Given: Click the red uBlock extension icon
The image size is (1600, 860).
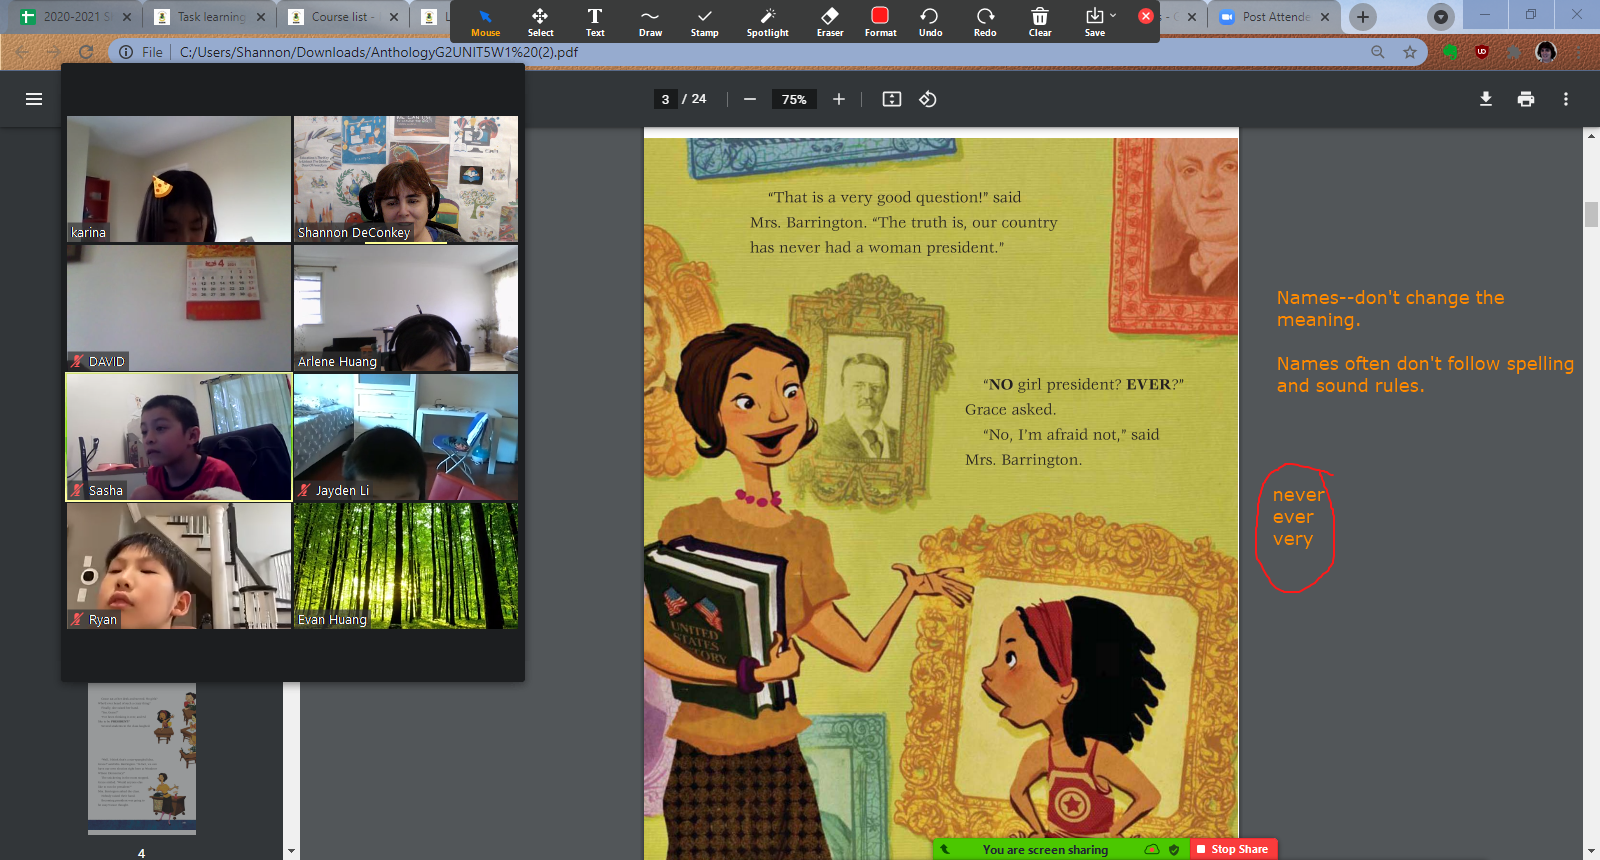Looking at the screenshot, I should tap(1482, 52).
